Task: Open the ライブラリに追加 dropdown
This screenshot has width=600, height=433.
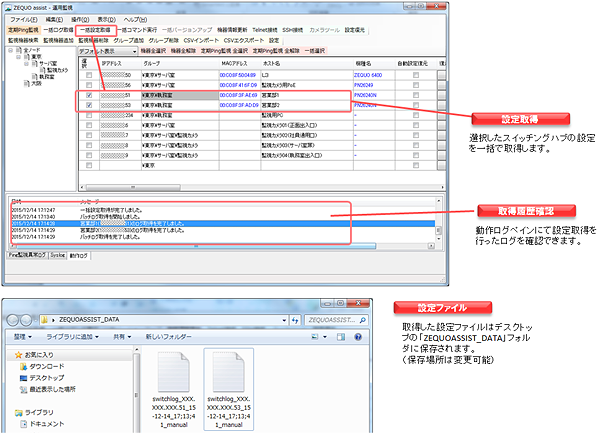Action: pyautogui.click(x=72, y=337)
